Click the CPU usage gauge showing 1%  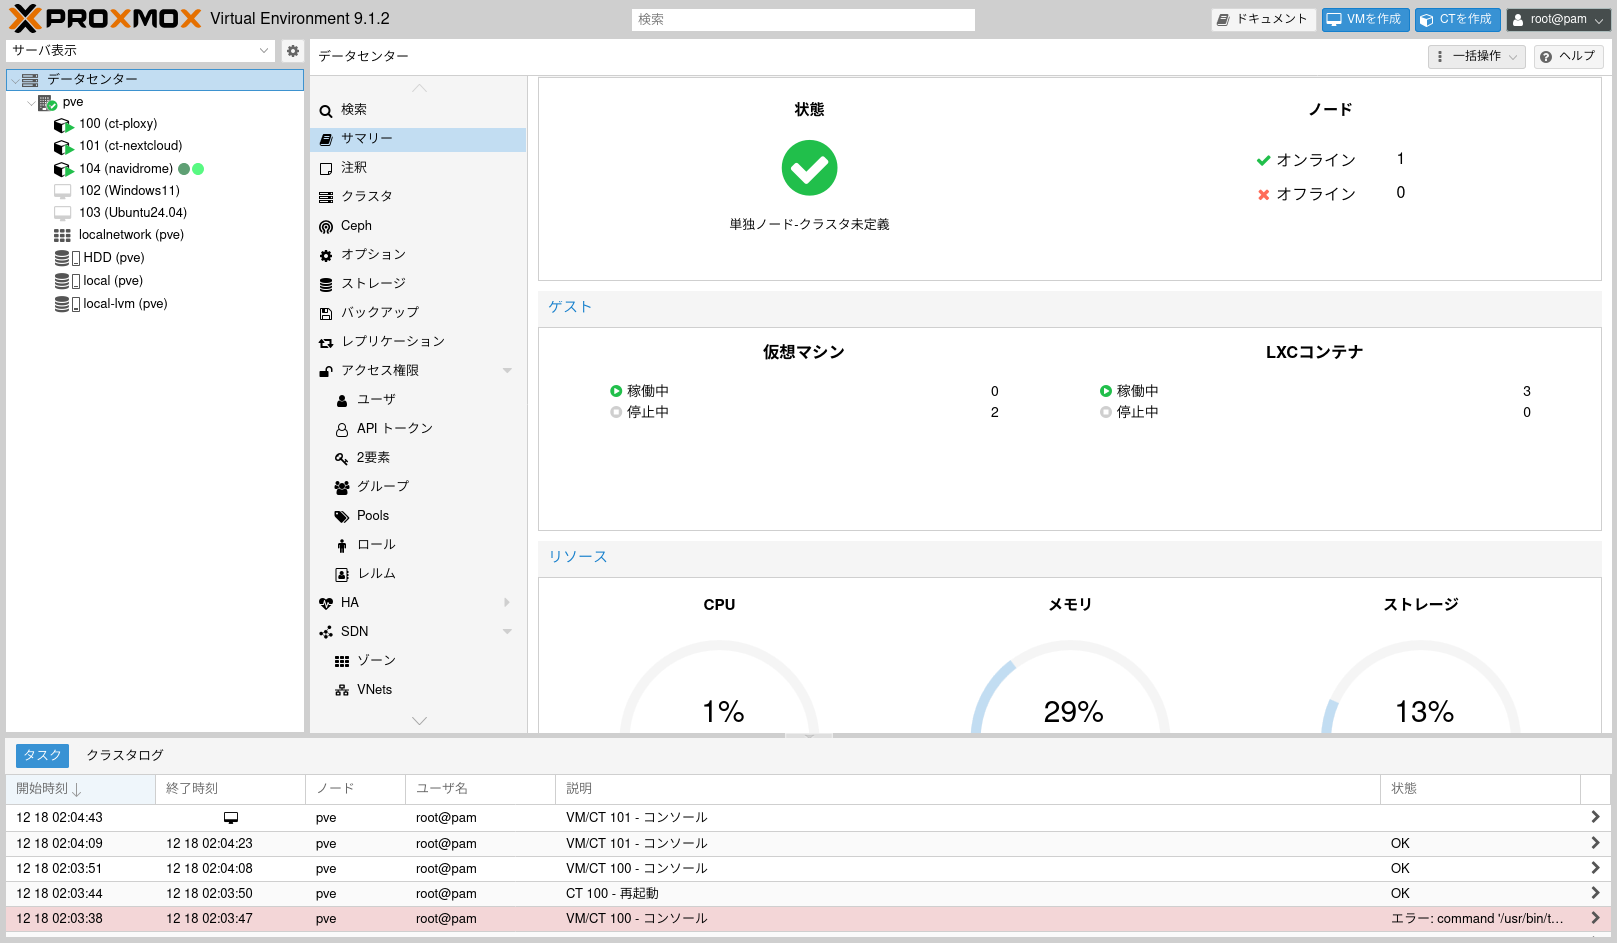[x=721, y=710]
